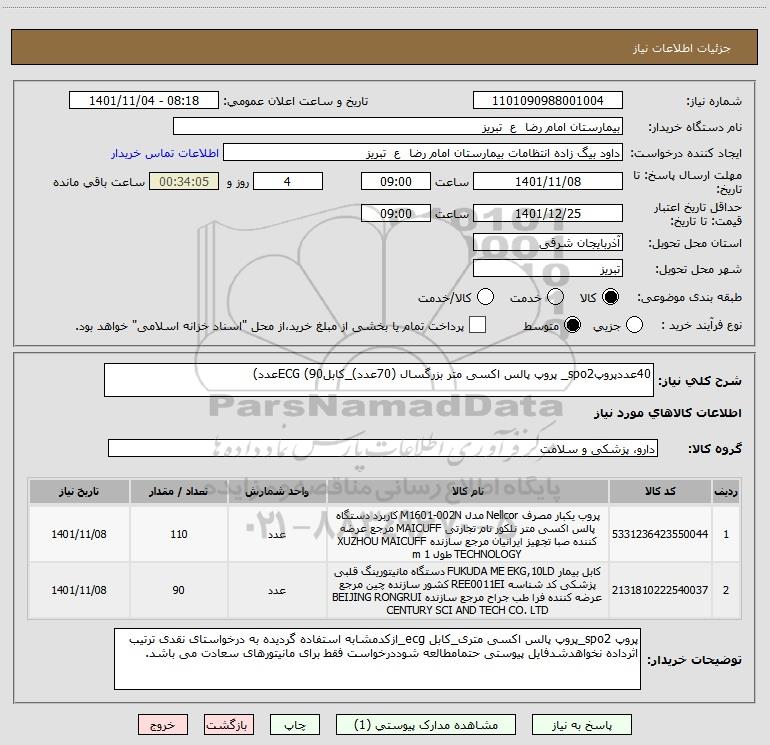Click the پاسخ به نیاز button
The width and height of the screenshot is (770, 745).
tap(581, 725)
